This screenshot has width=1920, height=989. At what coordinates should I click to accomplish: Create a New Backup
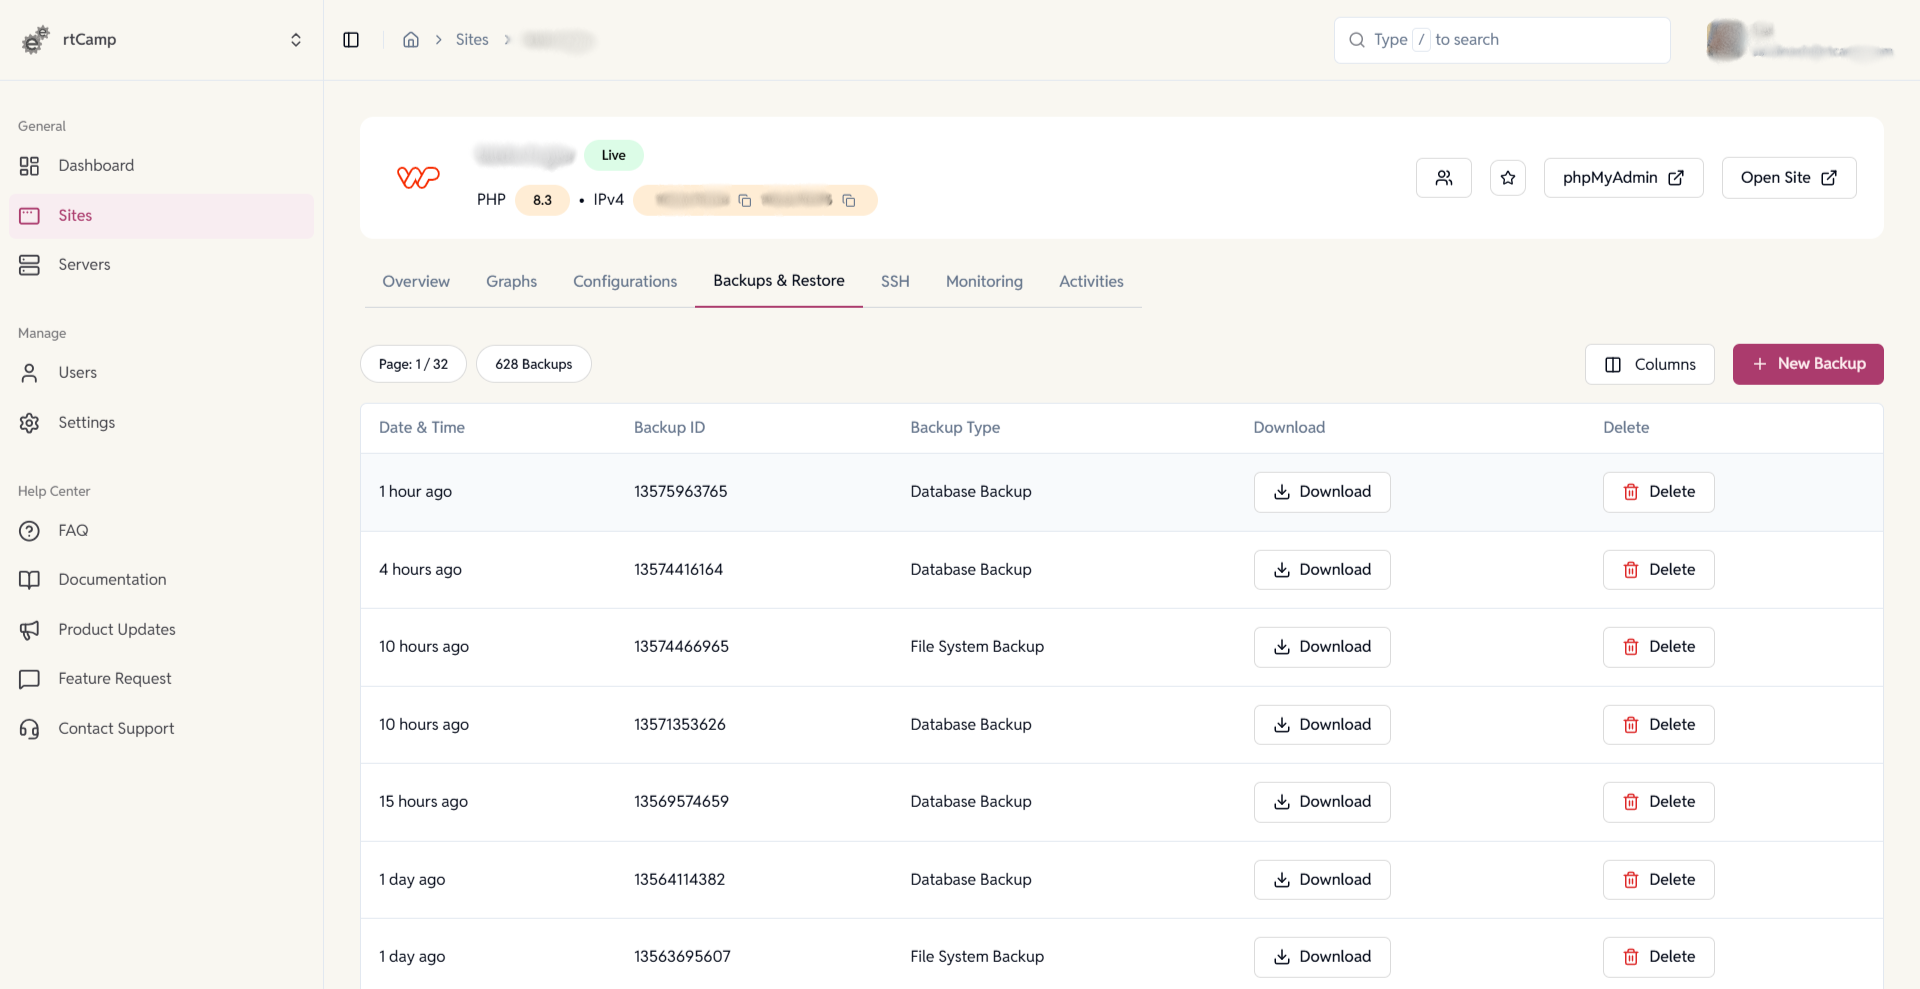(x=1807, y=364)
